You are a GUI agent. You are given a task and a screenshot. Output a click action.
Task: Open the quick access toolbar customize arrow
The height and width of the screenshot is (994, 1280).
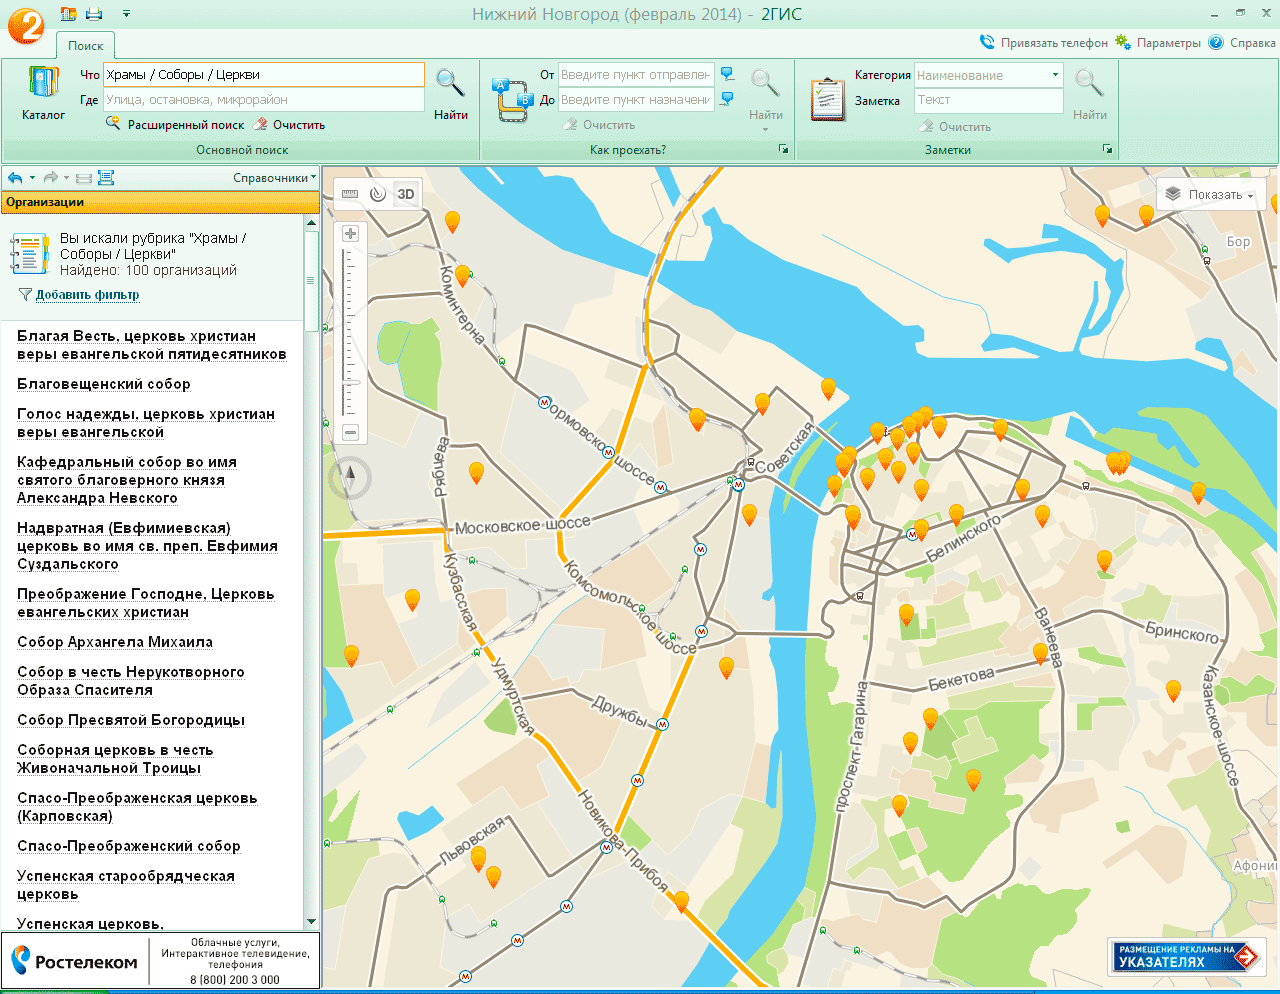126,14
